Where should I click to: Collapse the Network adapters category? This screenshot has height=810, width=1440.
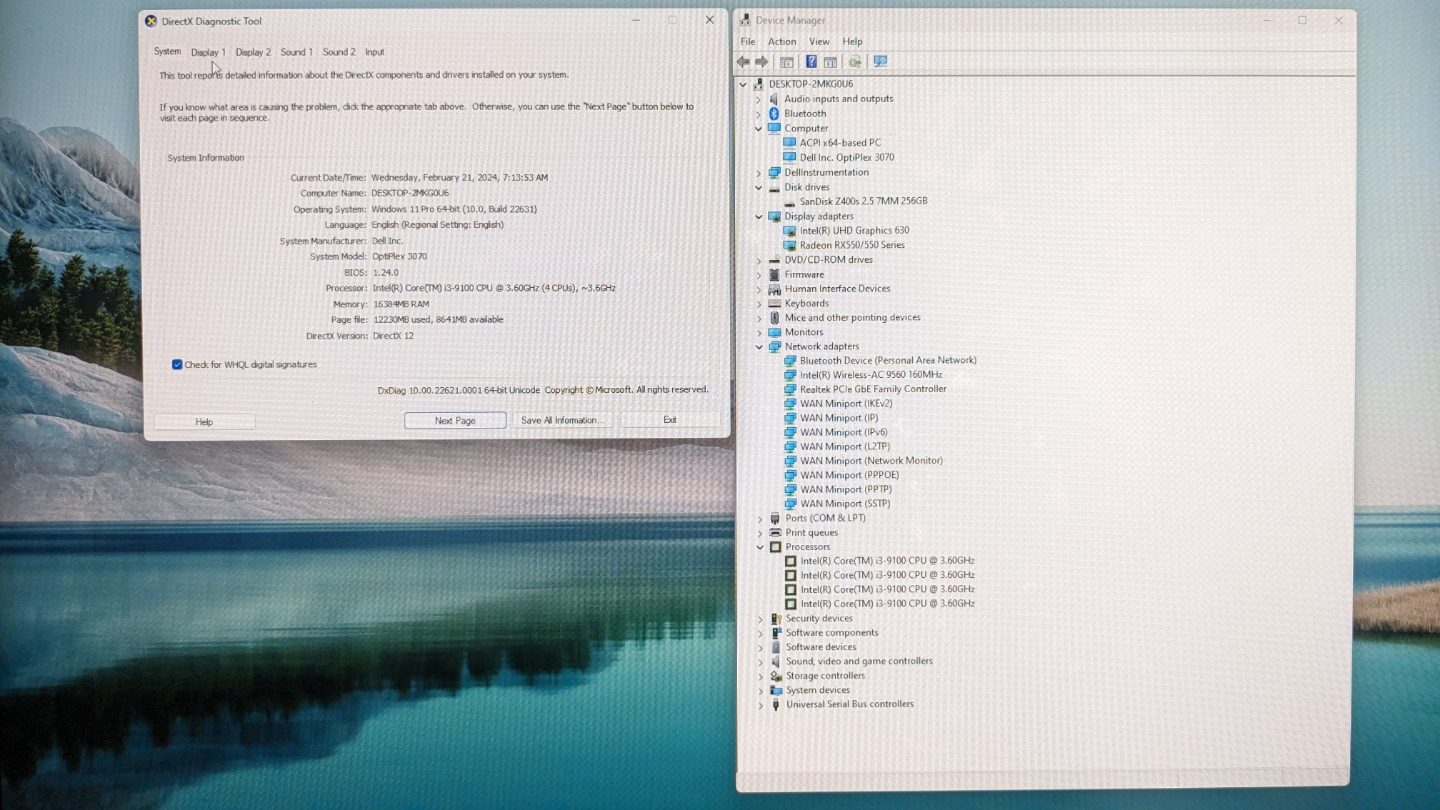pyautogui.click(x=759, y=347)
